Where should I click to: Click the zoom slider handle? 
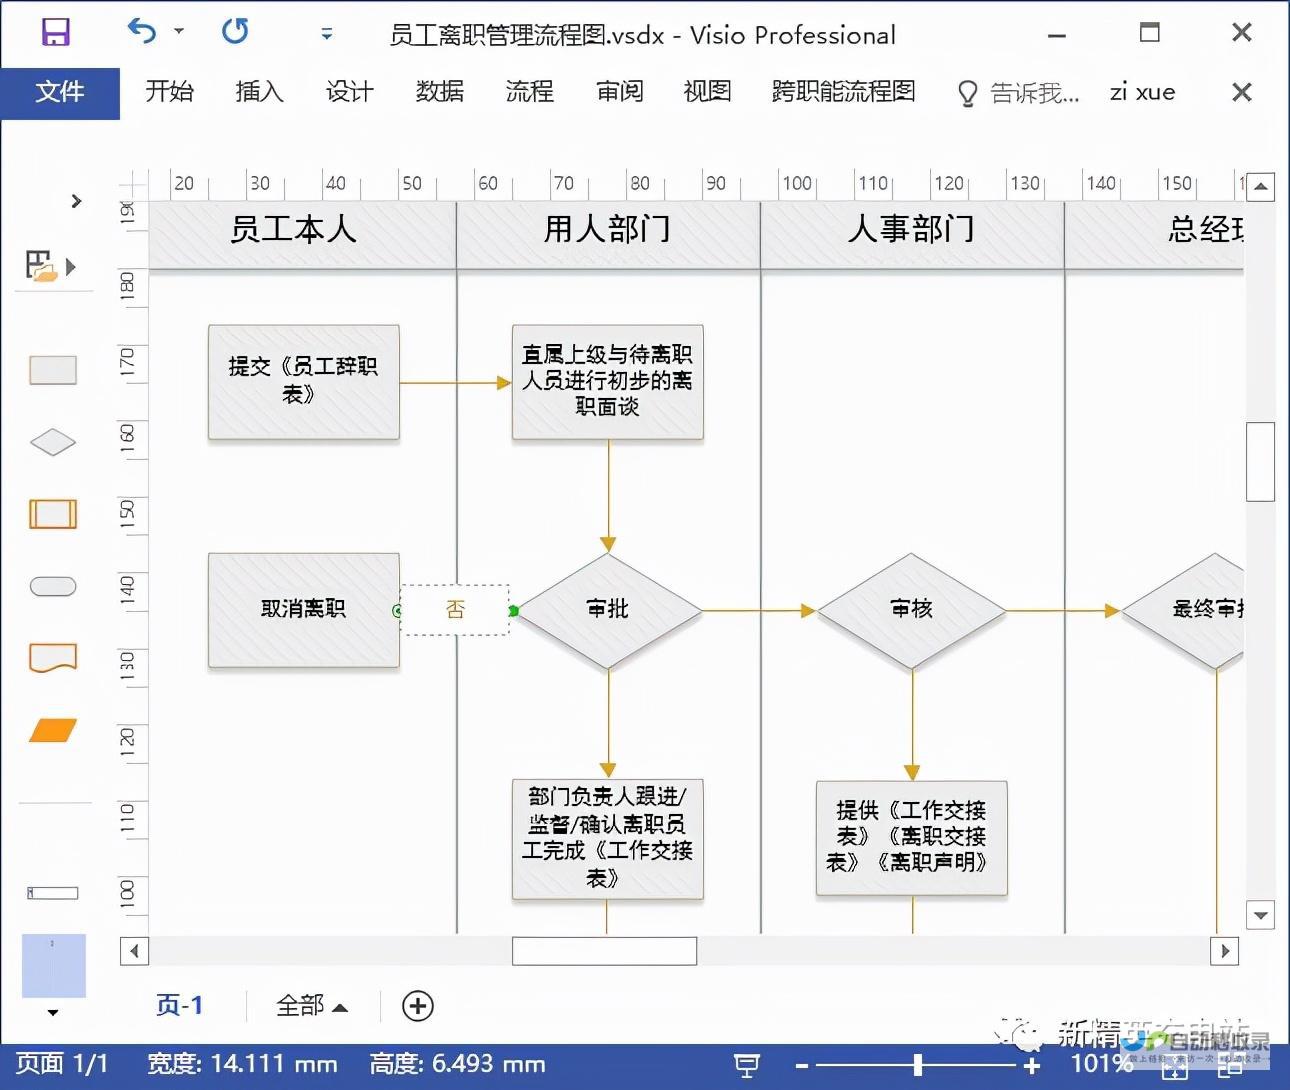[917, 1066]
